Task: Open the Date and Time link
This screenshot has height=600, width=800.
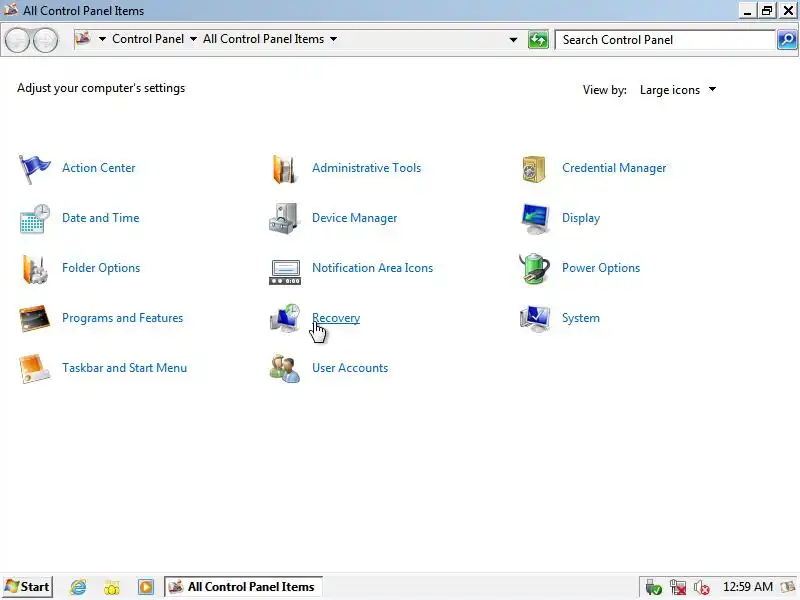Action: (101, 218)
